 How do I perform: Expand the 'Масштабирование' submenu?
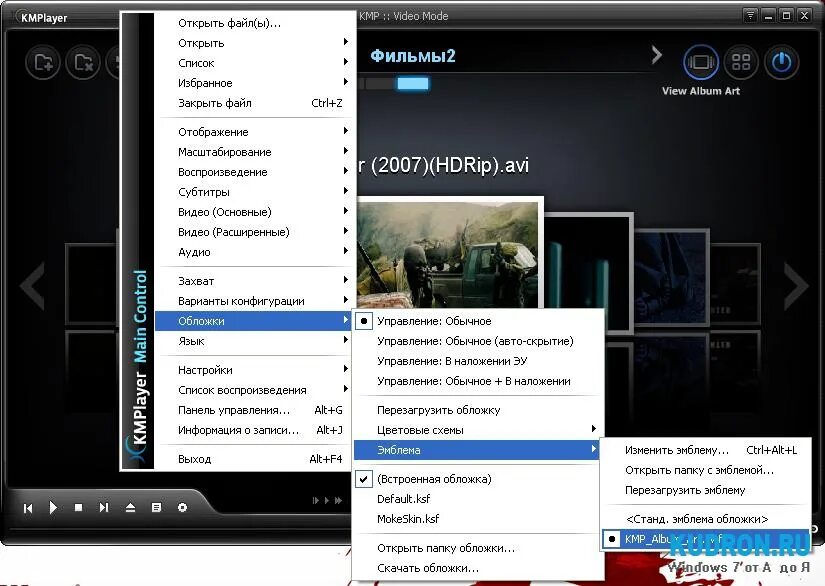[x=255, y=151]
